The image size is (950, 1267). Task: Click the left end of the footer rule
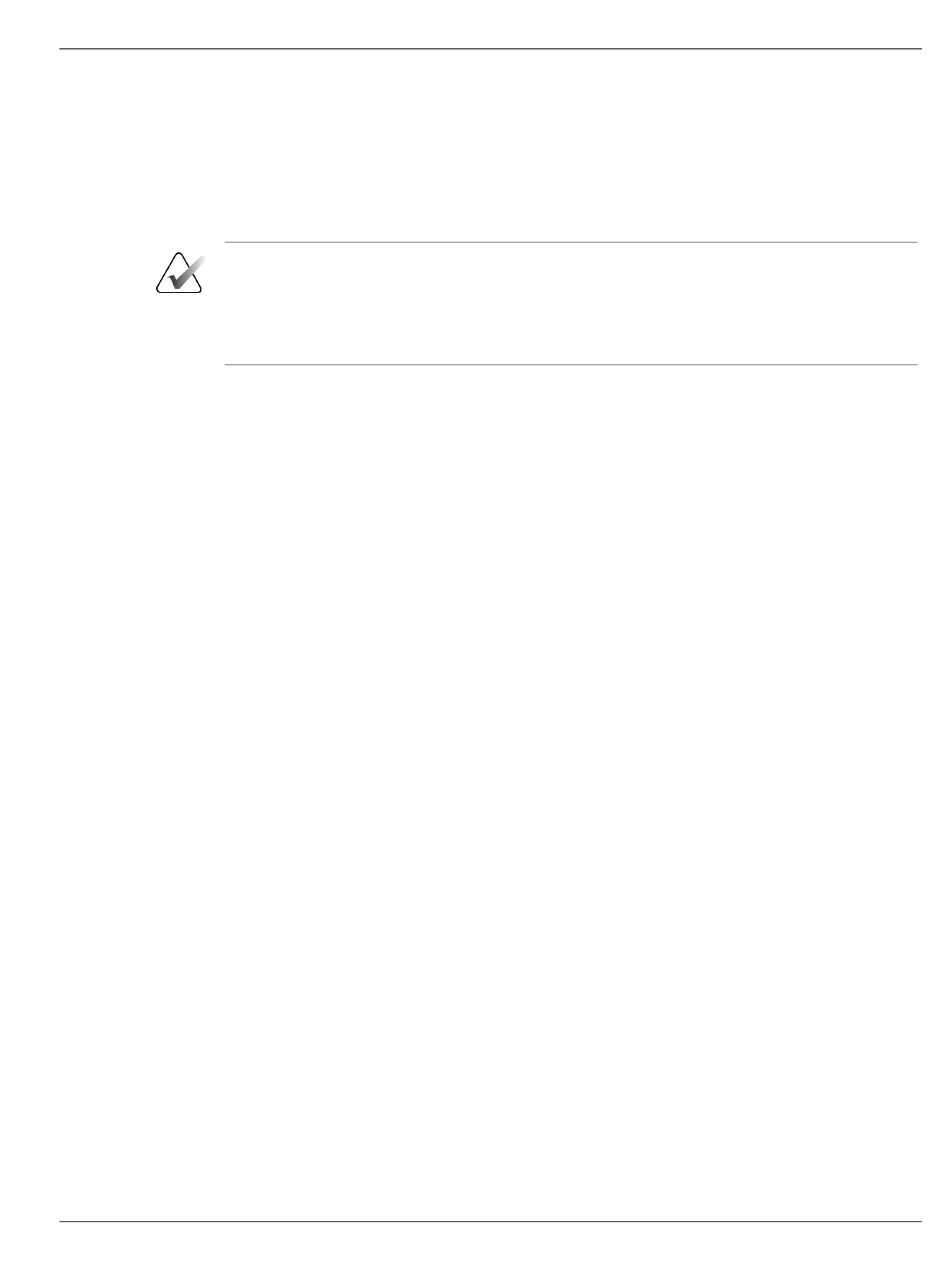click(x=62, y=1221)
